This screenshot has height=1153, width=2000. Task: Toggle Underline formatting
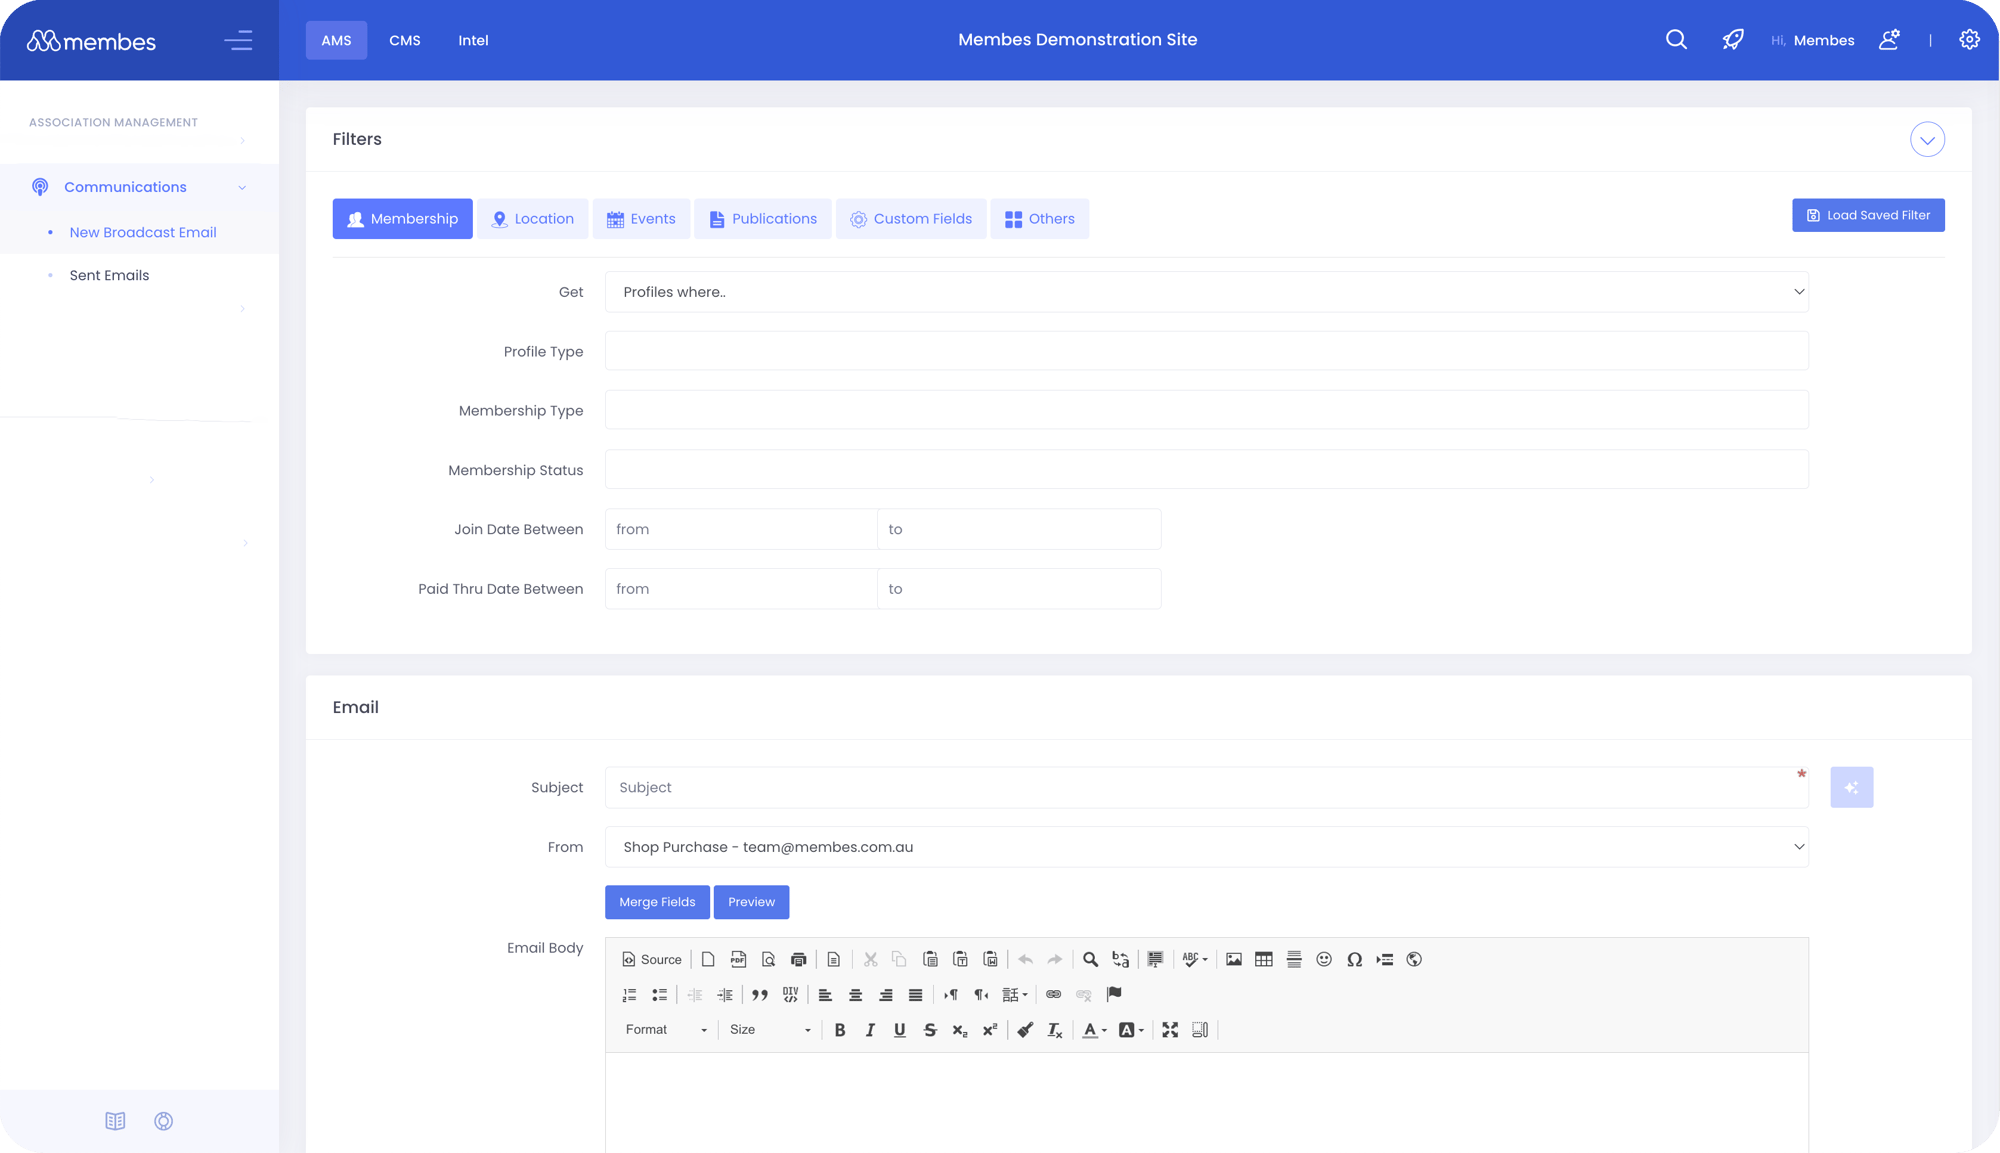pyautogui.click(x=900, y=1030)
